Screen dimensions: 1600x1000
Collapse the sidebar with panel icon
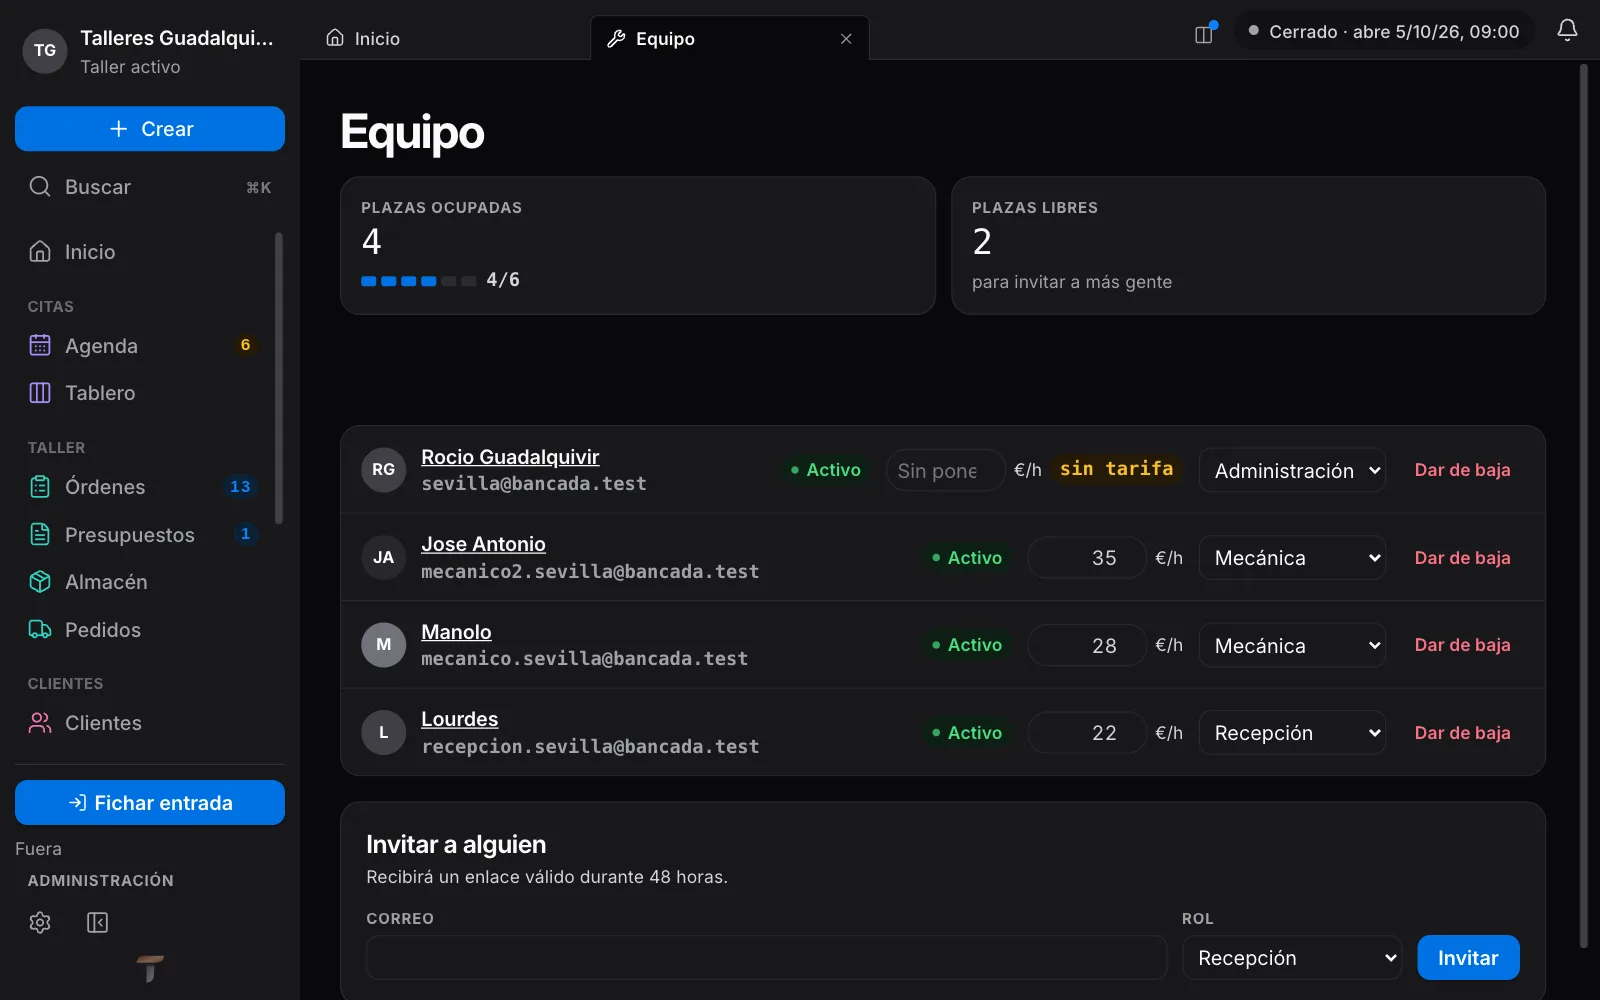(x=97, y=922)
